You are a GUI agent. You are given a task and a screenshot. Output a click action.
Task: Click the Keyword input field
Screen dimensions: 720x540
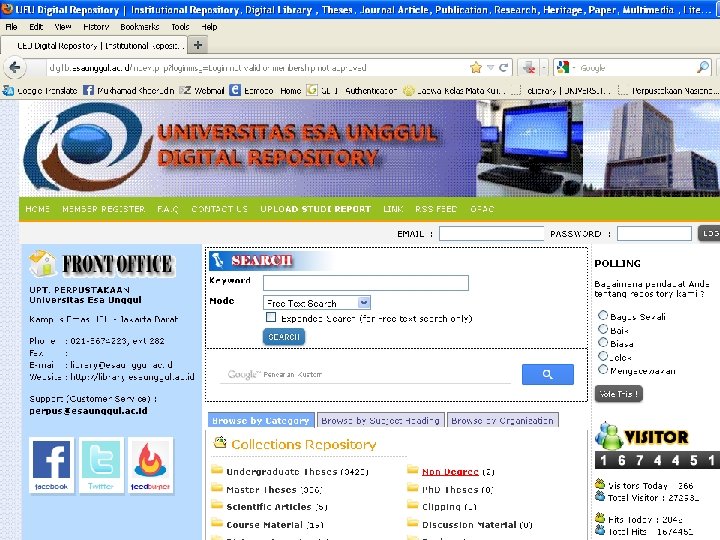366,283
